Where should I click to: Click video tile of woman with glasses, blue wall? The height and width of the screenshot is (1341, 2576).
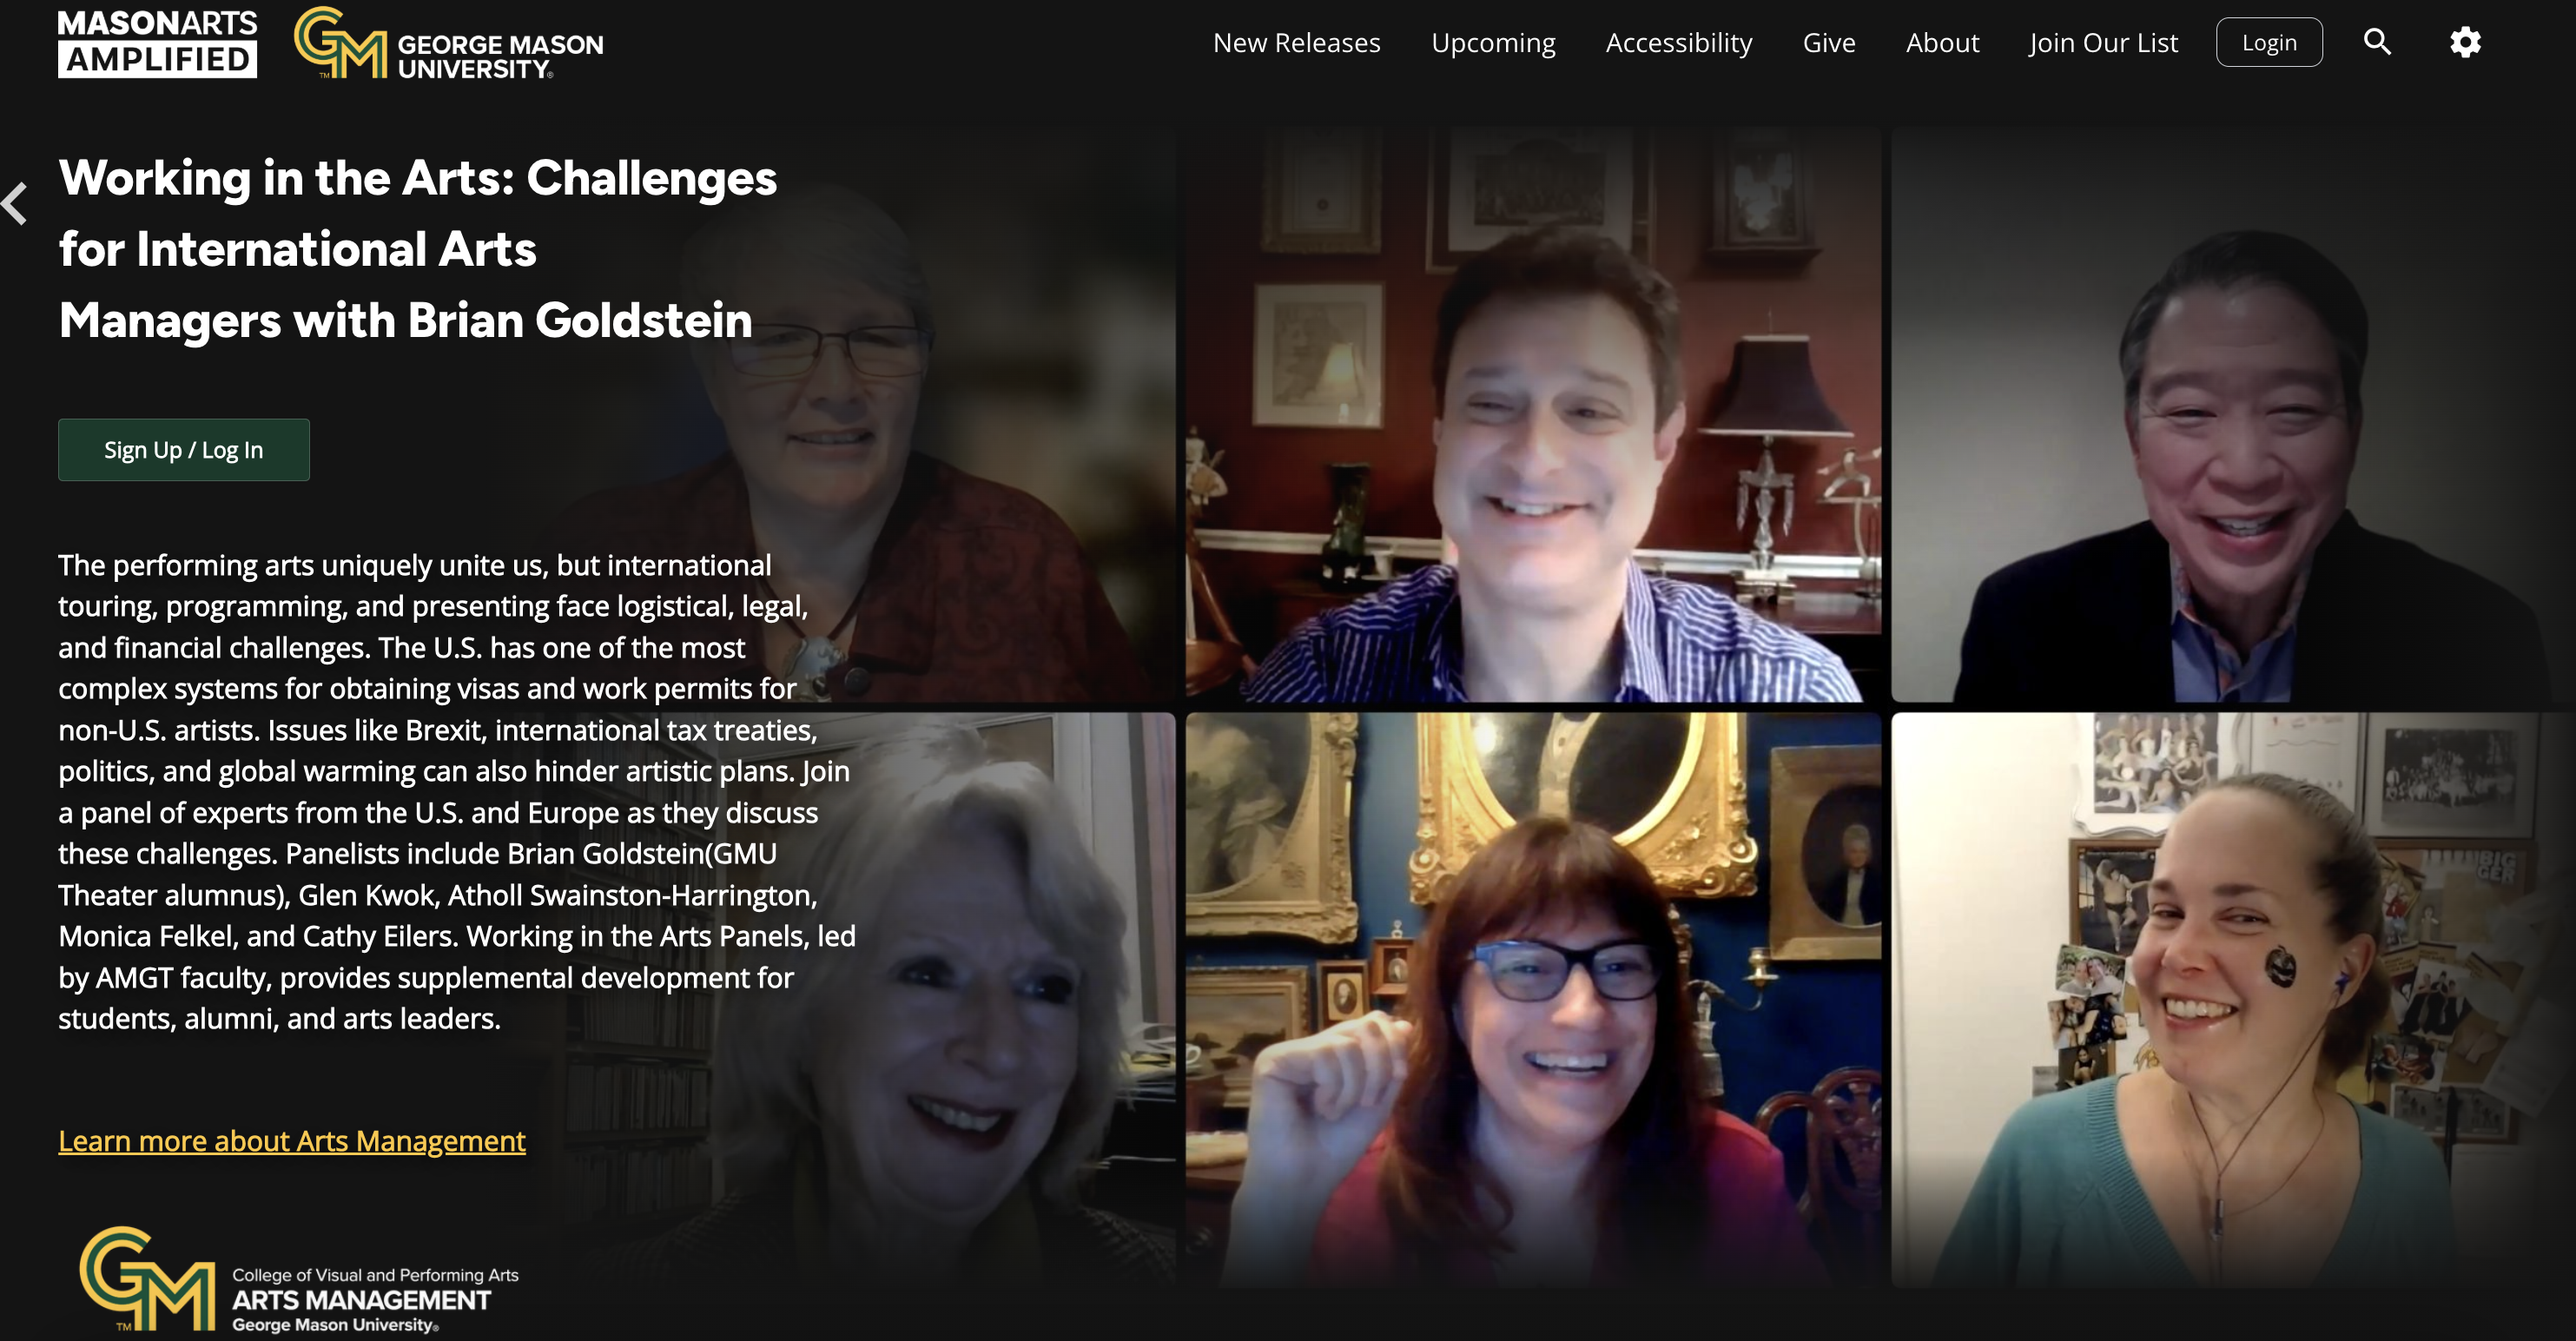[x=1532, y=1000]
